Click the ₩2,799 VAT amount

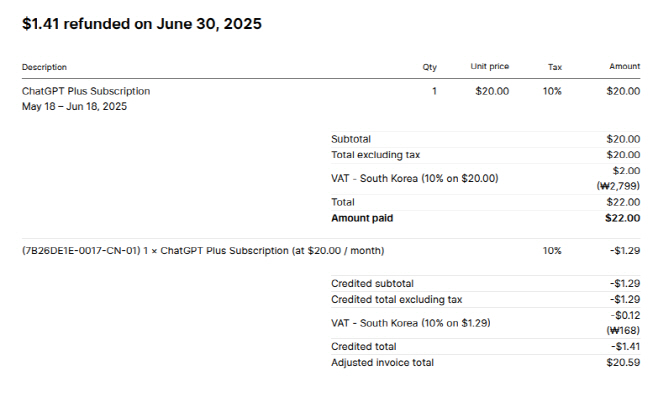coord(618,186)
